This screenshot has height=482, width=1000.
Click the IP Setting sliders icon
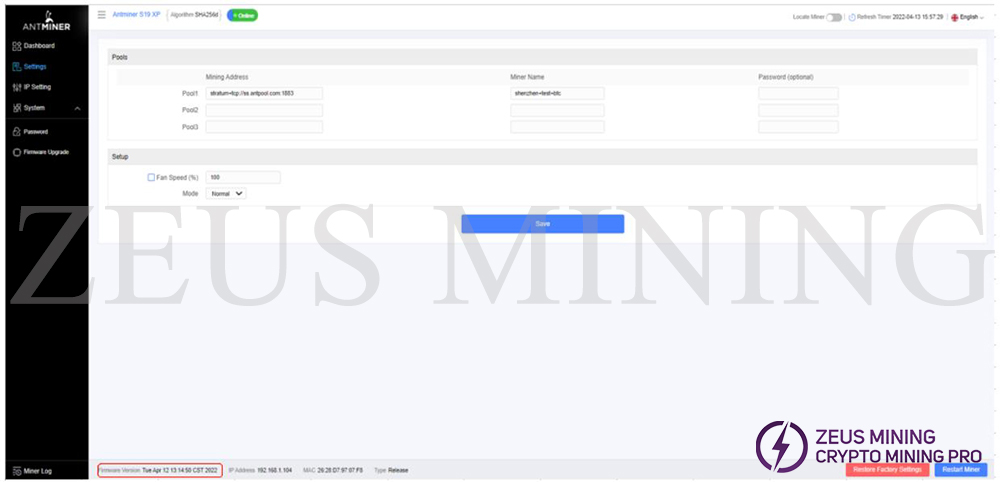16,87
